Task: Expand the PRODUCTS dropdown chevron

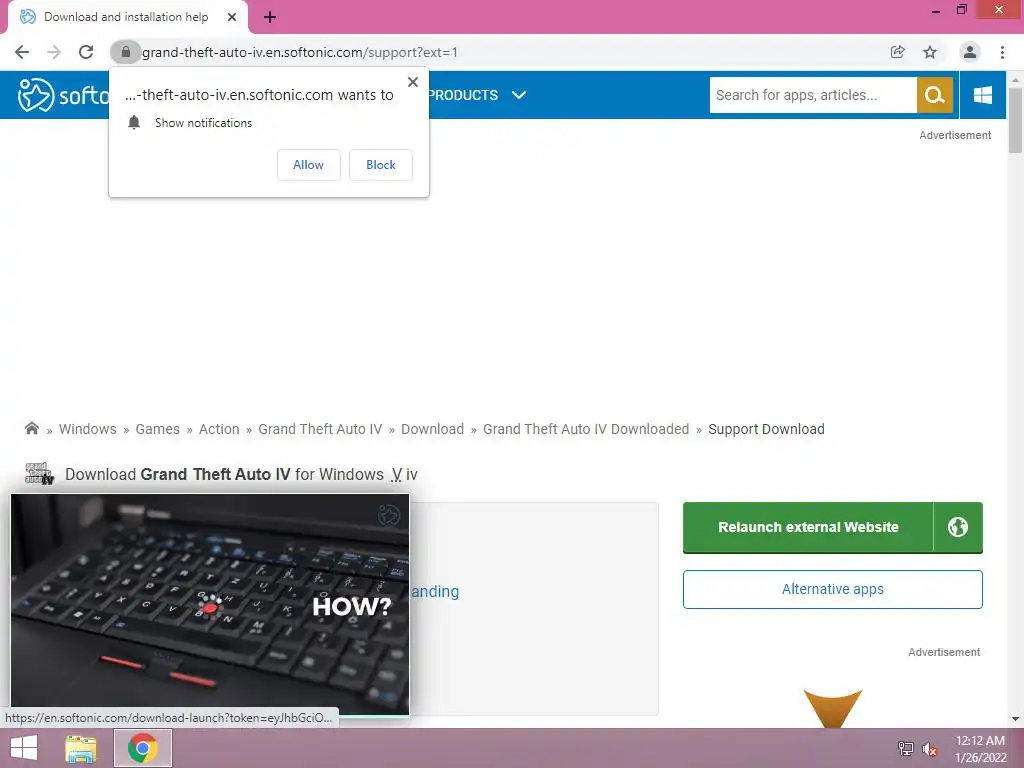Action: coord(519,95)
